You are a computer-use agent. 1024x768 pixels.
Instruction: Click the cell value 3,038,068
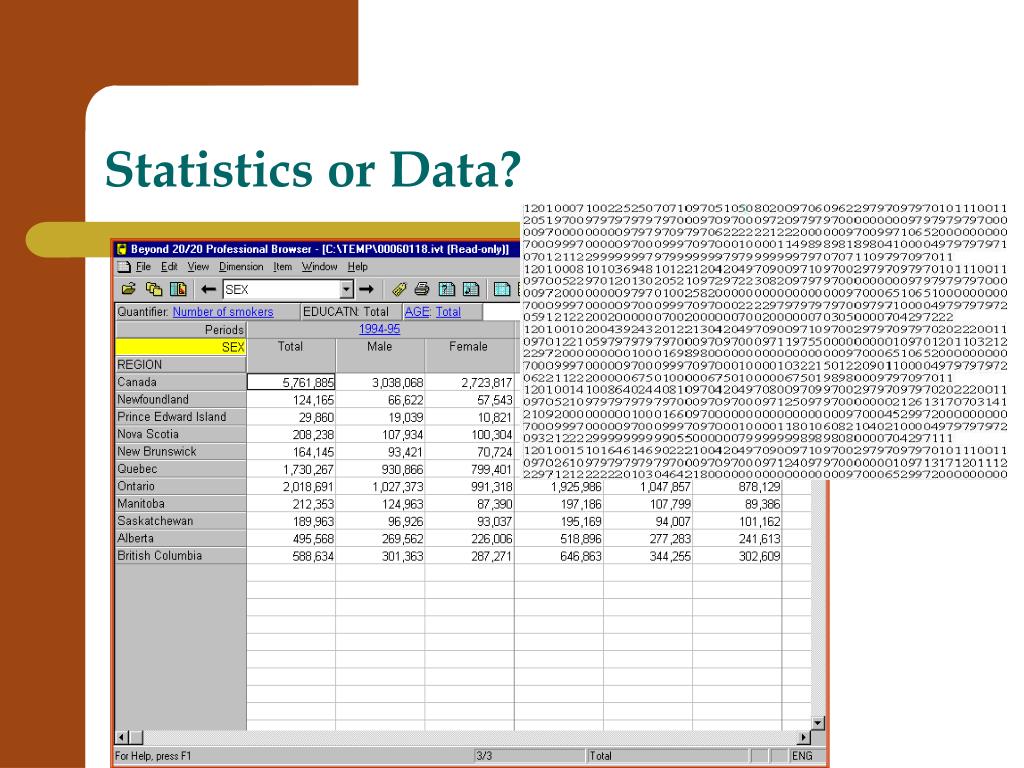pyautogui.click(x=381, y=382)
